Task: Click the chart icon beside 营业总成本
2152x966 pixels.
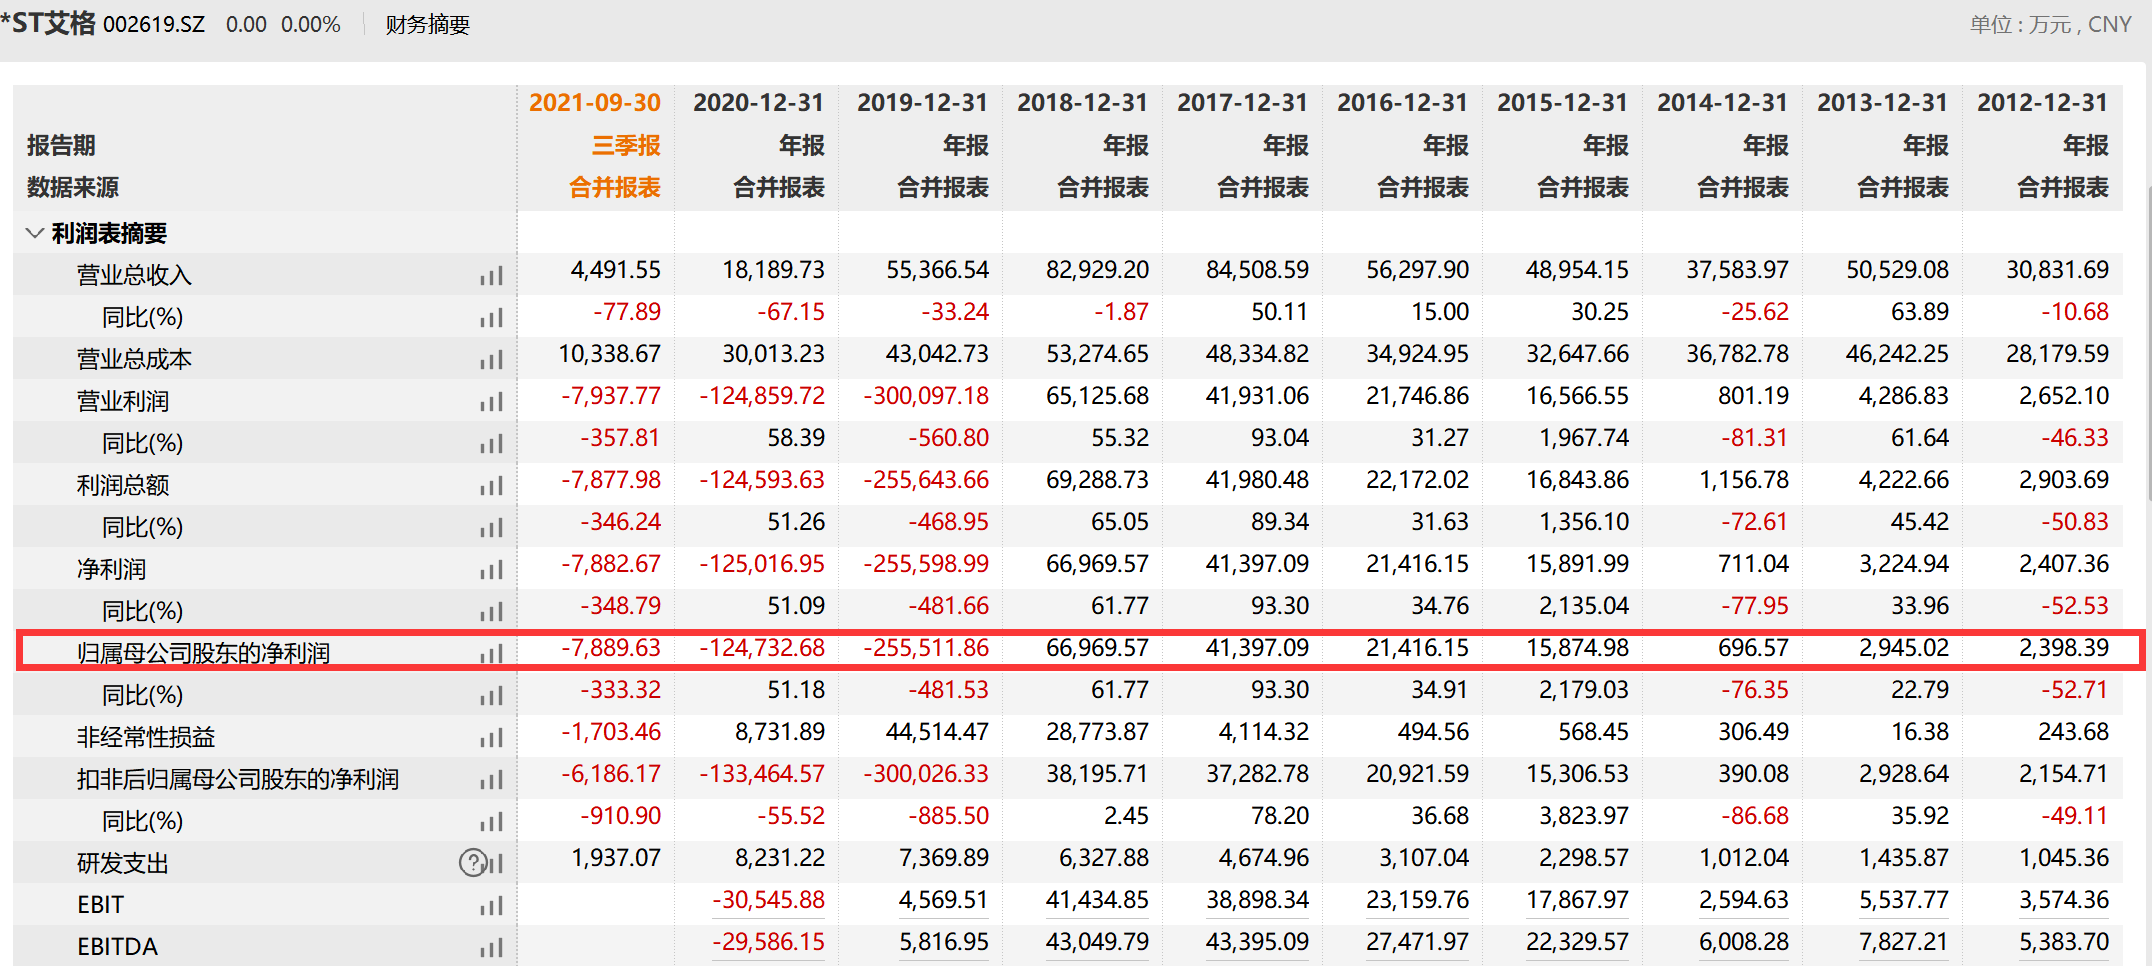Action: (x=491, y=359)
